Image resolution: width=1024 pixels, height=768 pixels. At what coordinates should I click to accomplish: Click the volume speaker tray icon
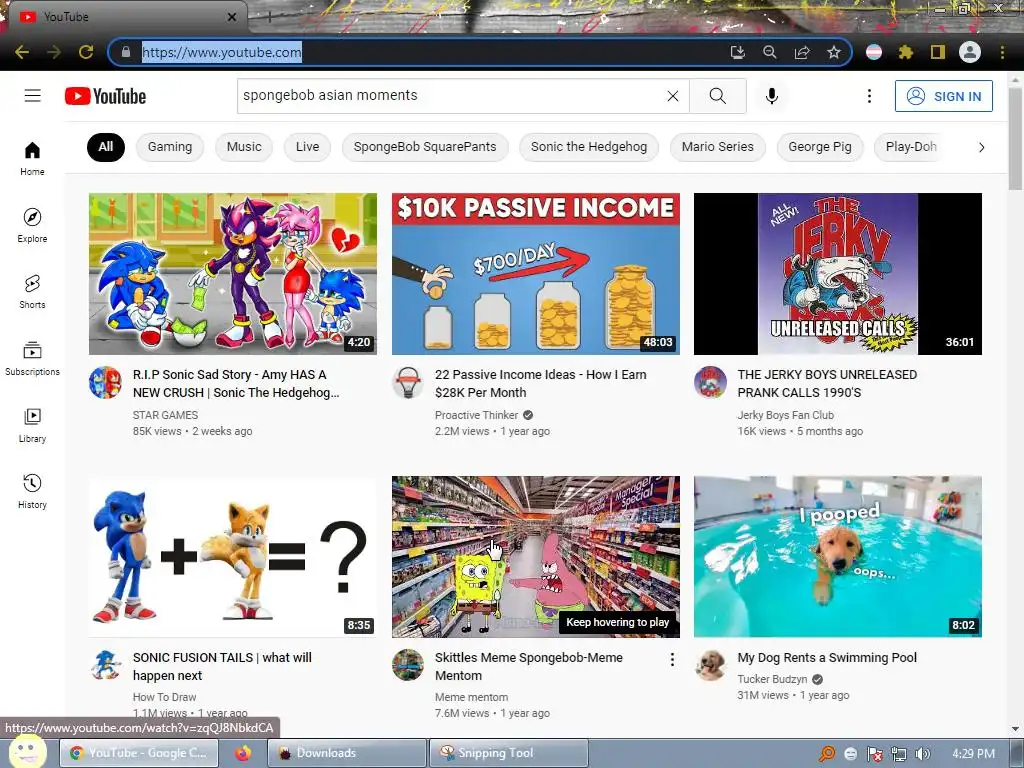[x=922, y=754]
